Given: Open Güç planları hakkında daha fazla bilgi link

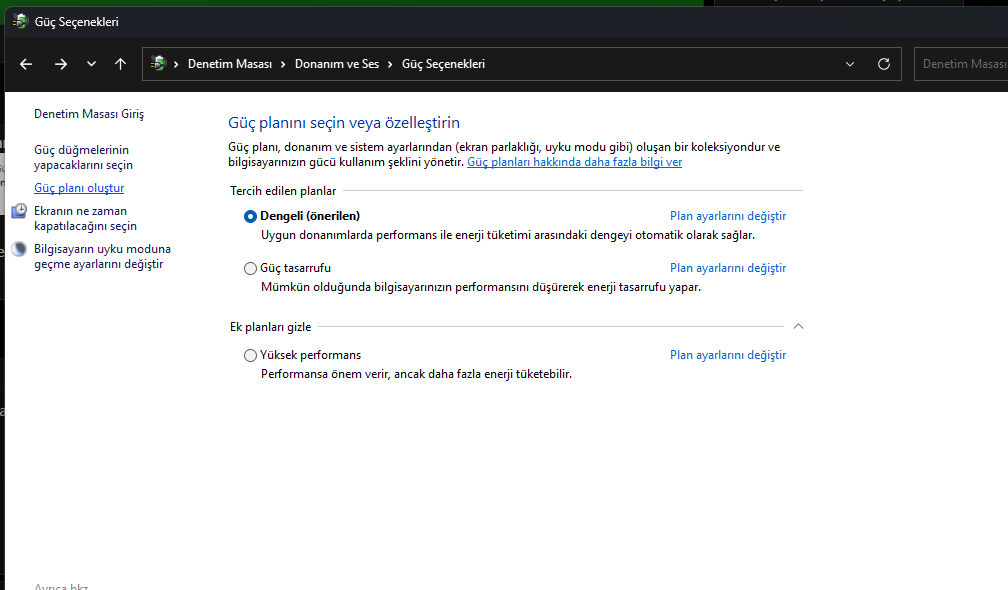Looking at the screenshot, I should tap(574, 162).
